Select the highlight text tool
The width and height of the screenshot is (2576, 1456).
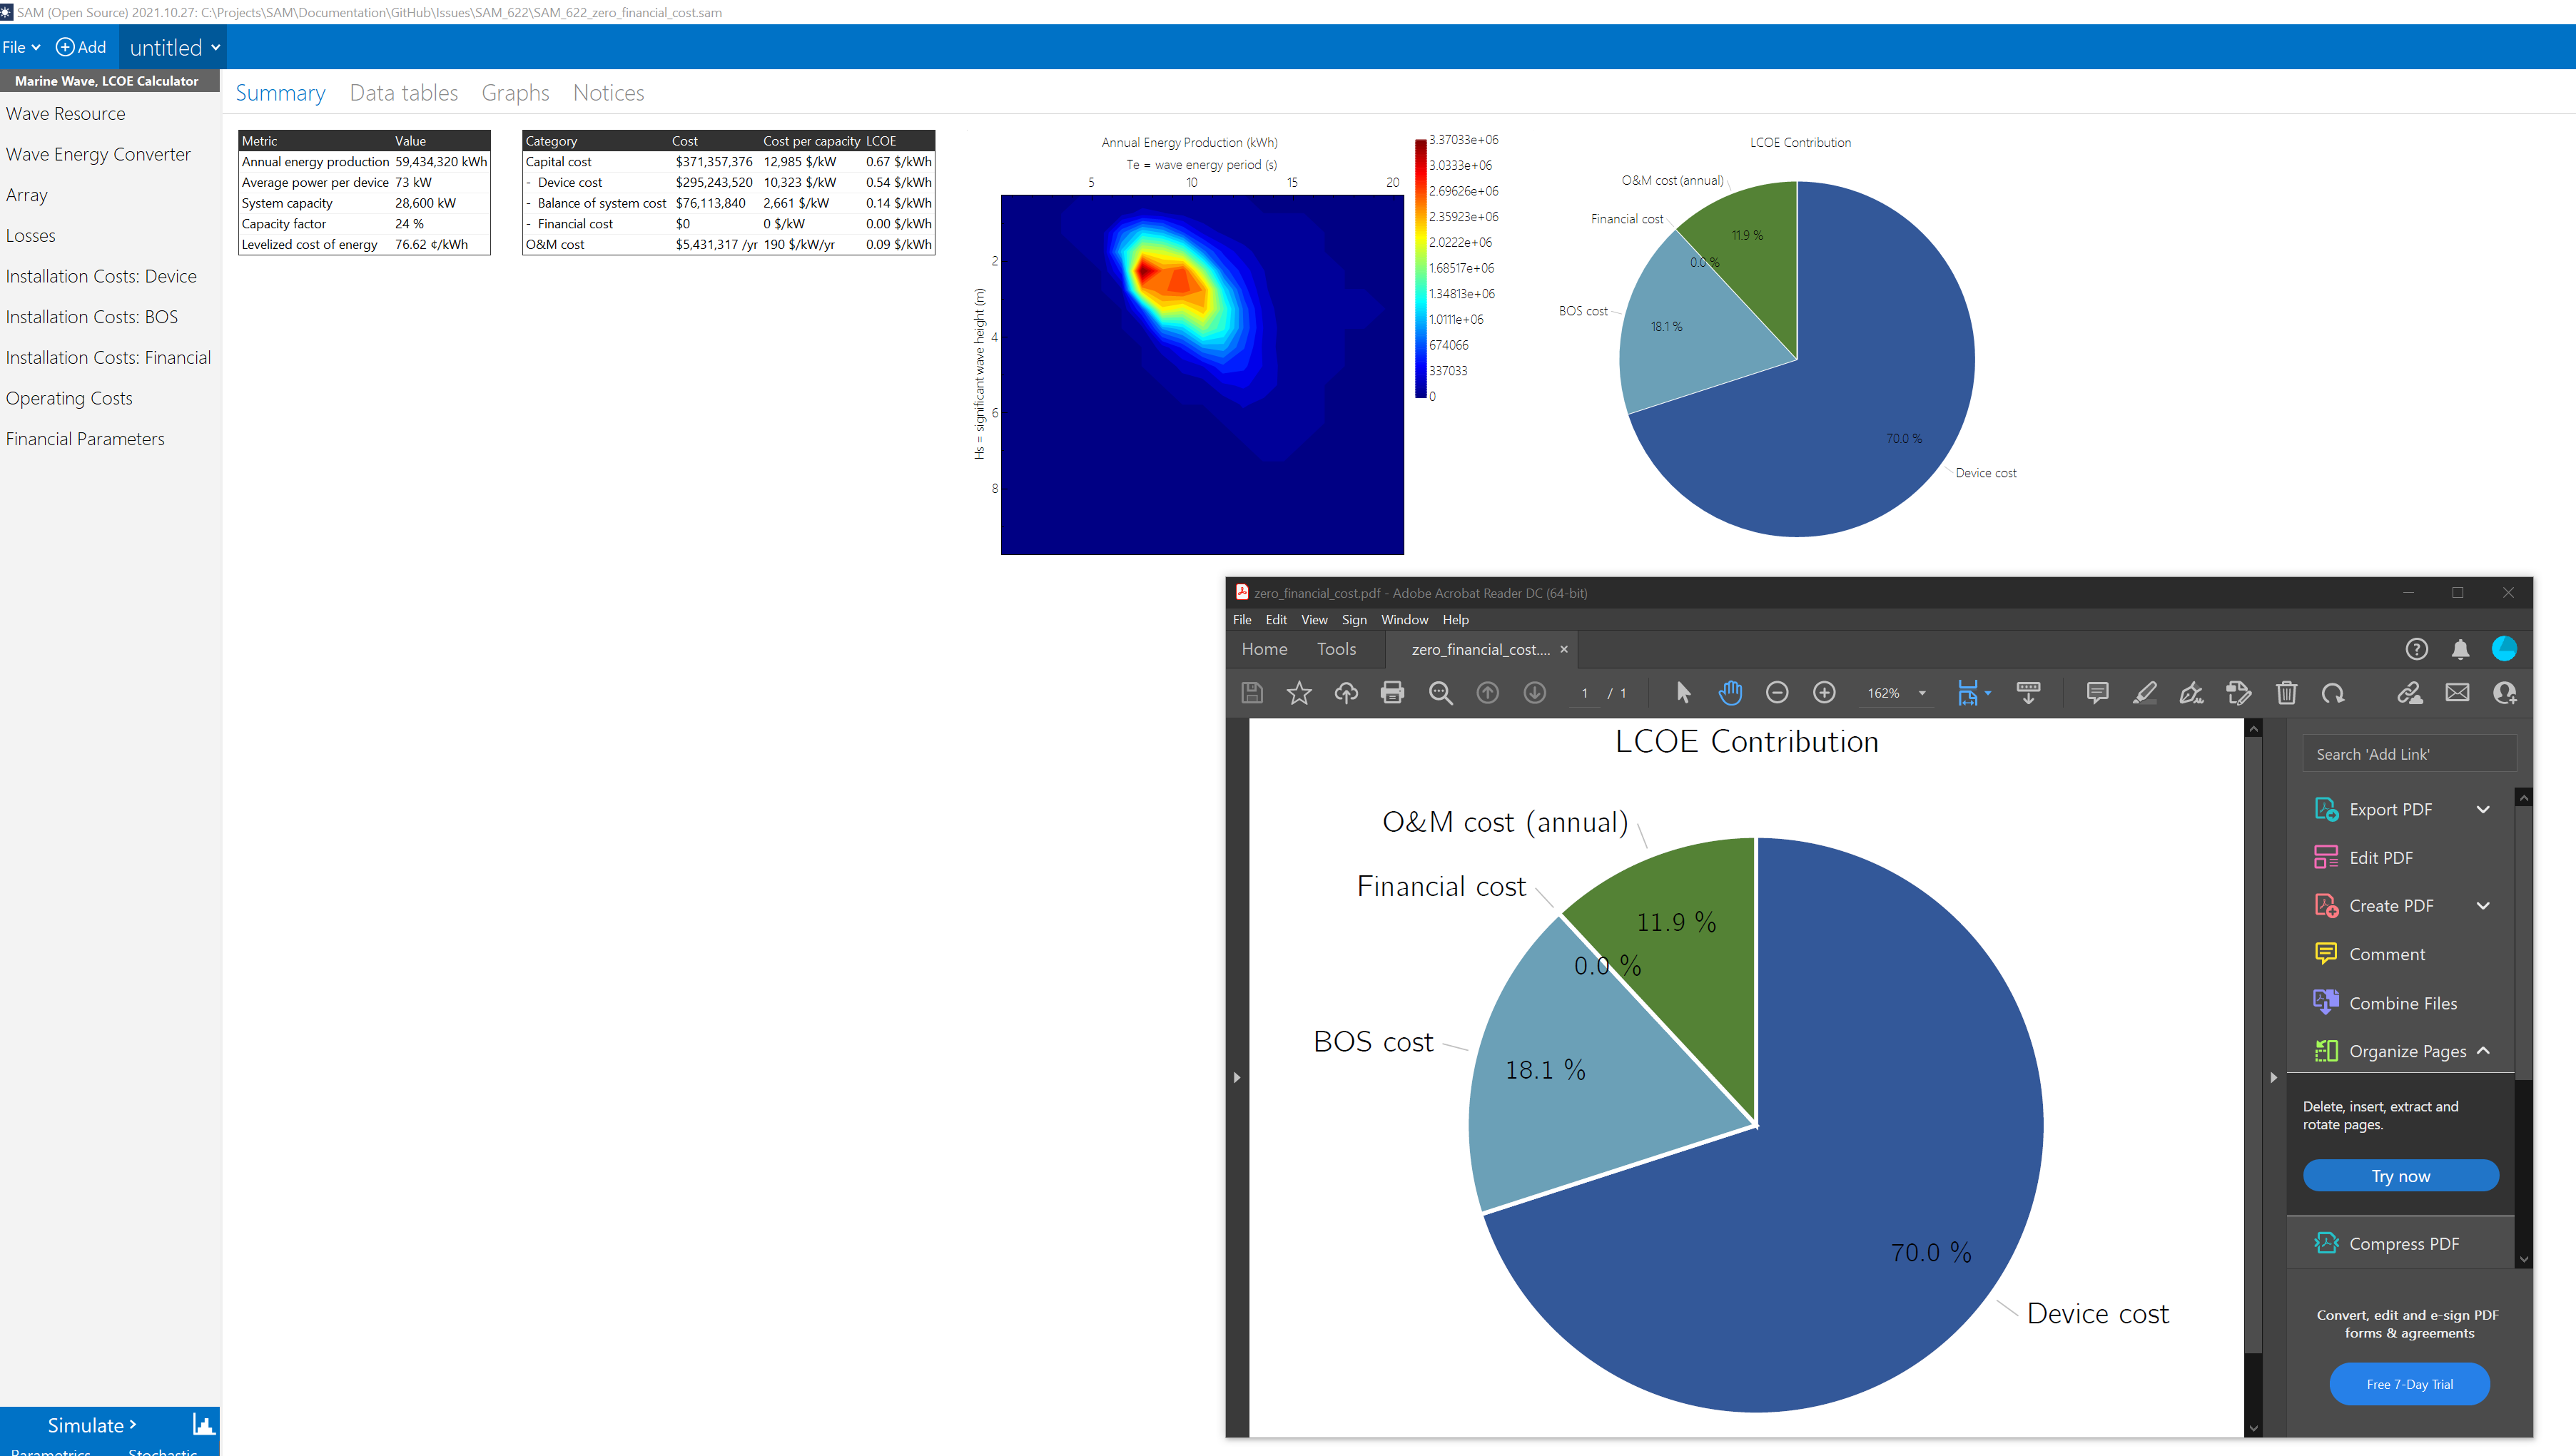(x=2144, y=692)
